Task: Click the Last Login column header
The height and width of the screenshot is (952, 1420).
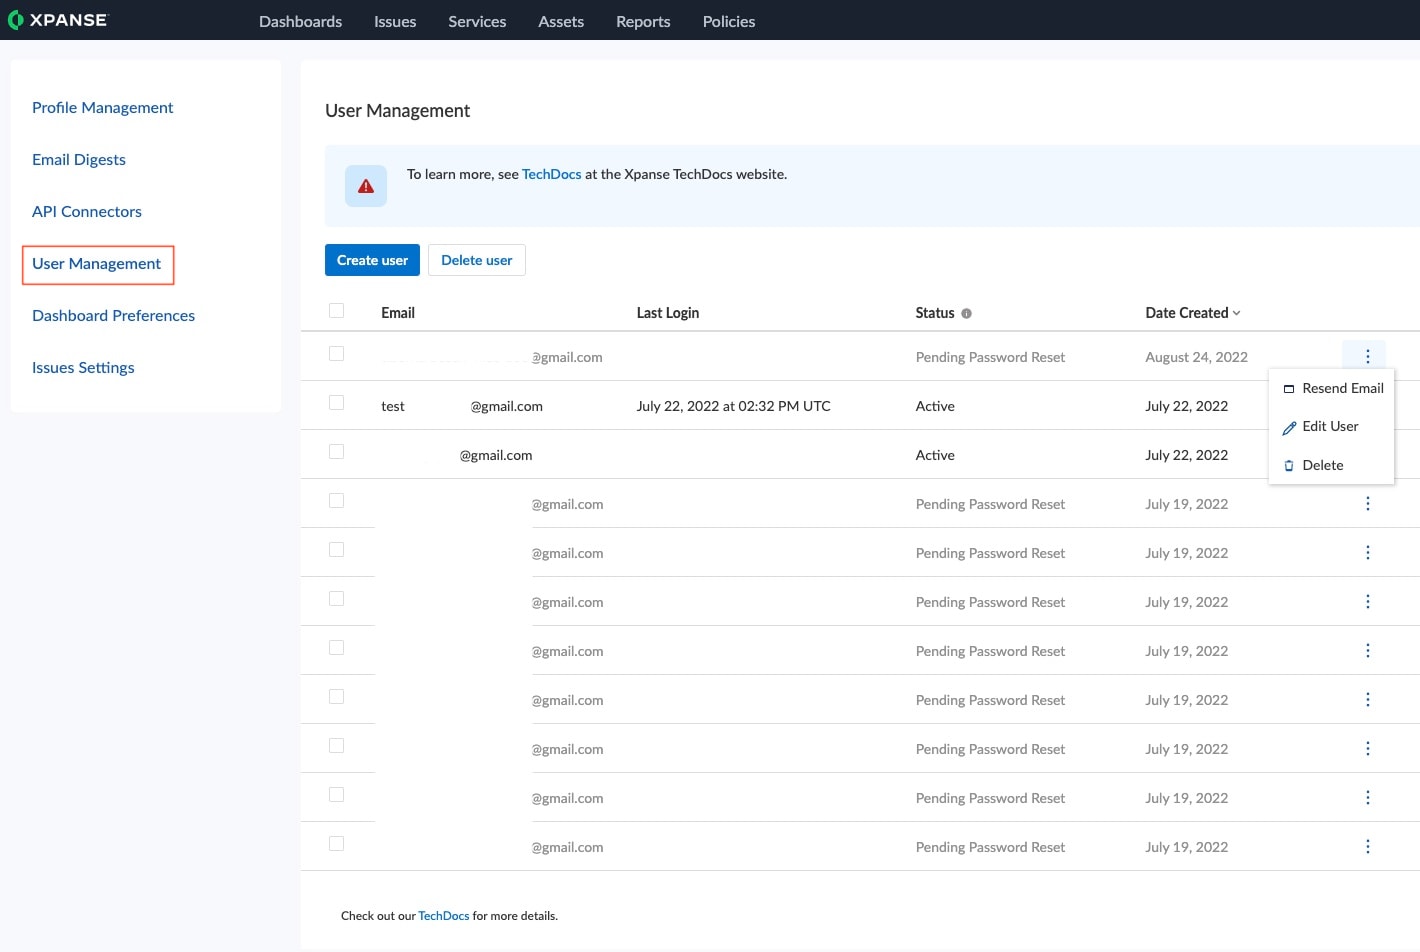Action: (x=668, y=313)
